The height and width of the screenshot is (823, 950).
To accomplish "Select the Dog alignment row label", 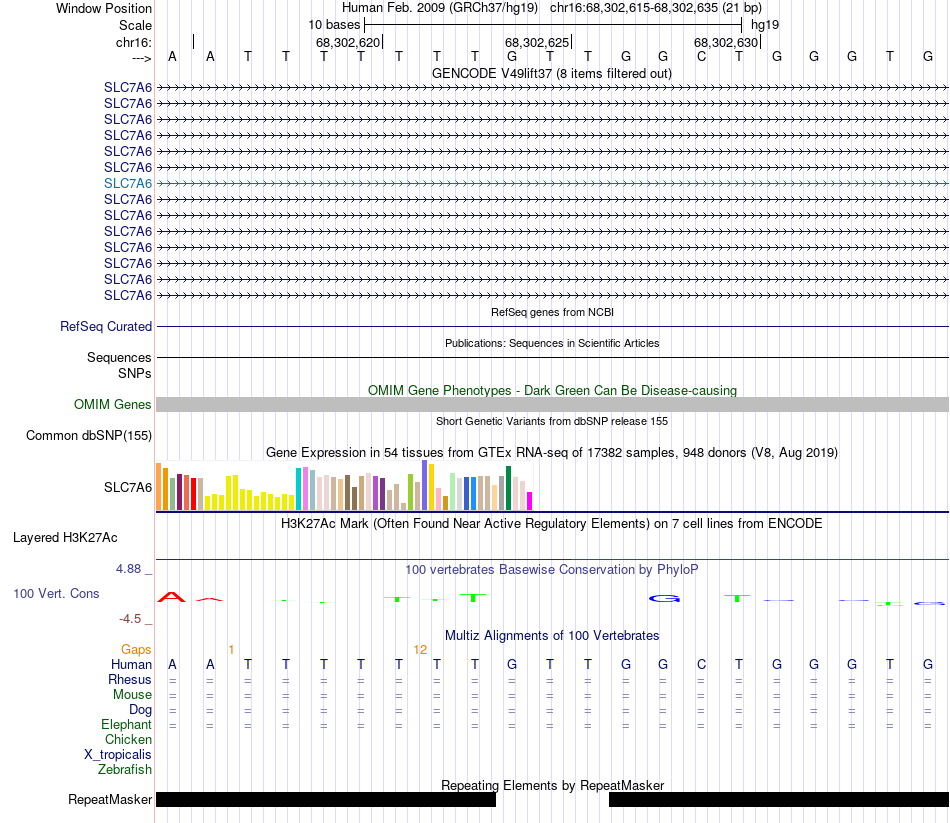I will (x=140, y=710).
